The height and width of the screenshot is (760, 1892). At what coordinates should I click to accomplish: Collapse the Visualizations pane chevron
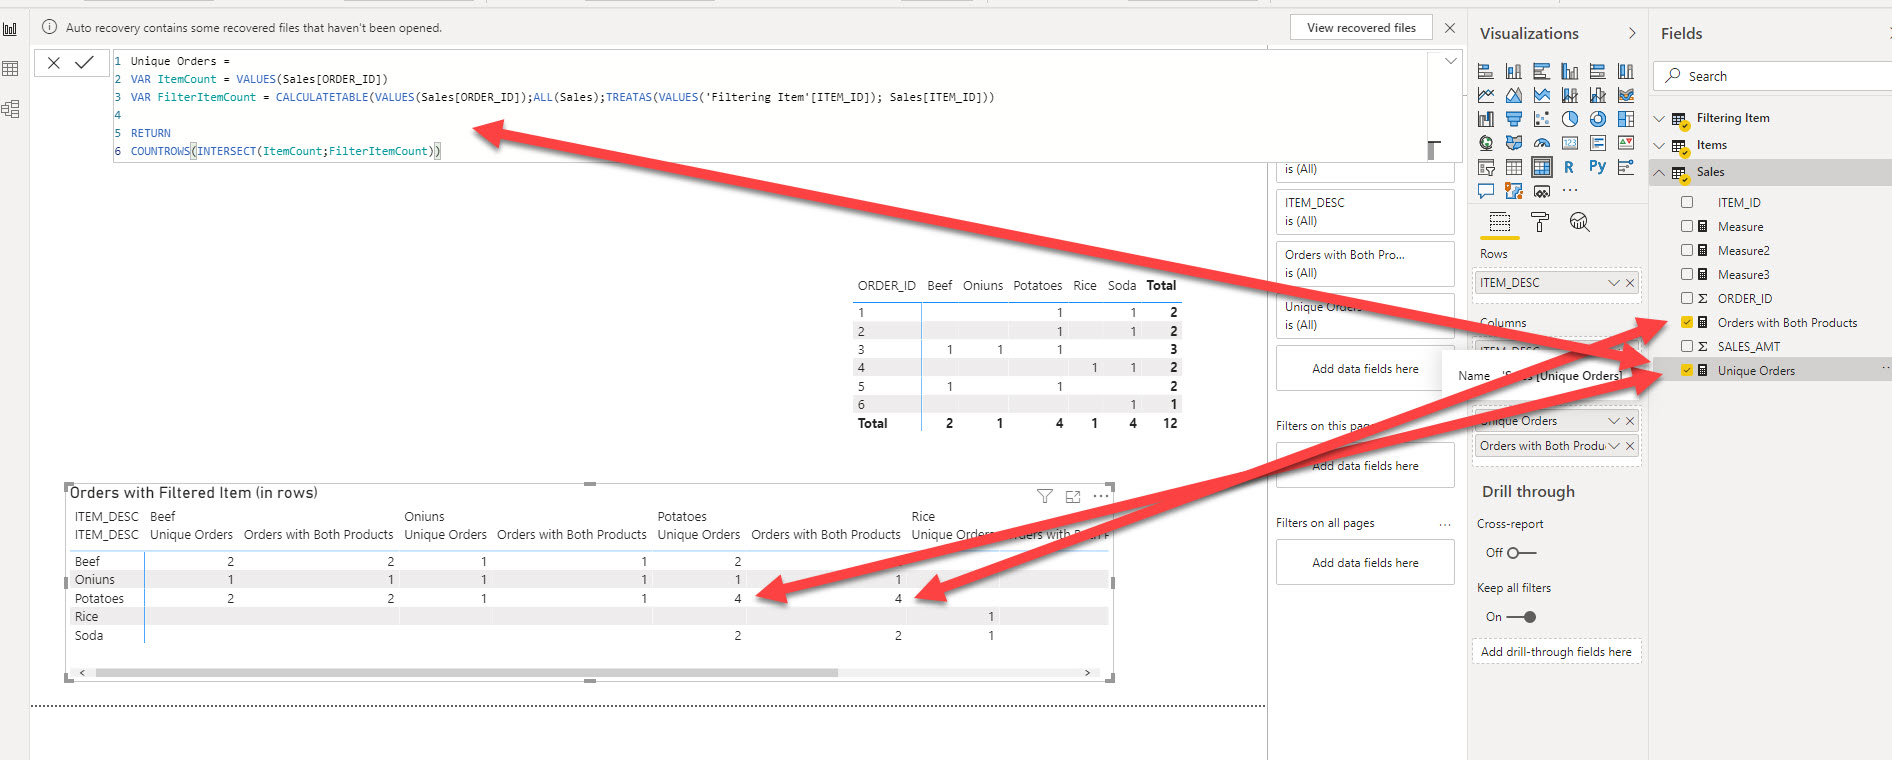point(1632,33)
